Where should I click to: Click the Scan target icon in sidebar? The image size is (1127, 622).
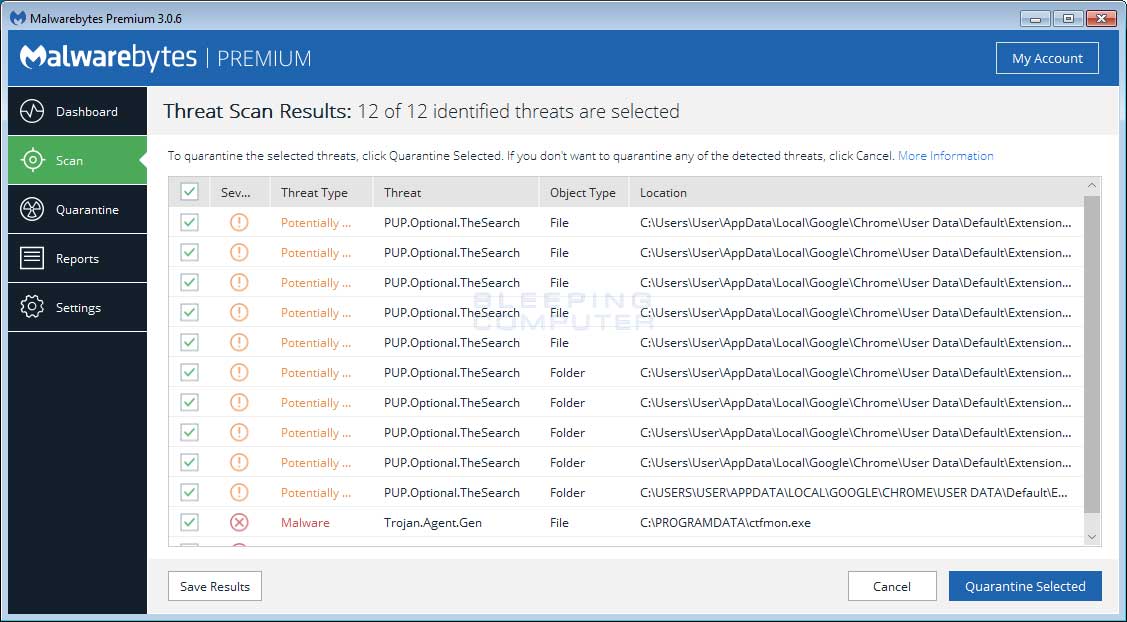click(x=32, y=160)
